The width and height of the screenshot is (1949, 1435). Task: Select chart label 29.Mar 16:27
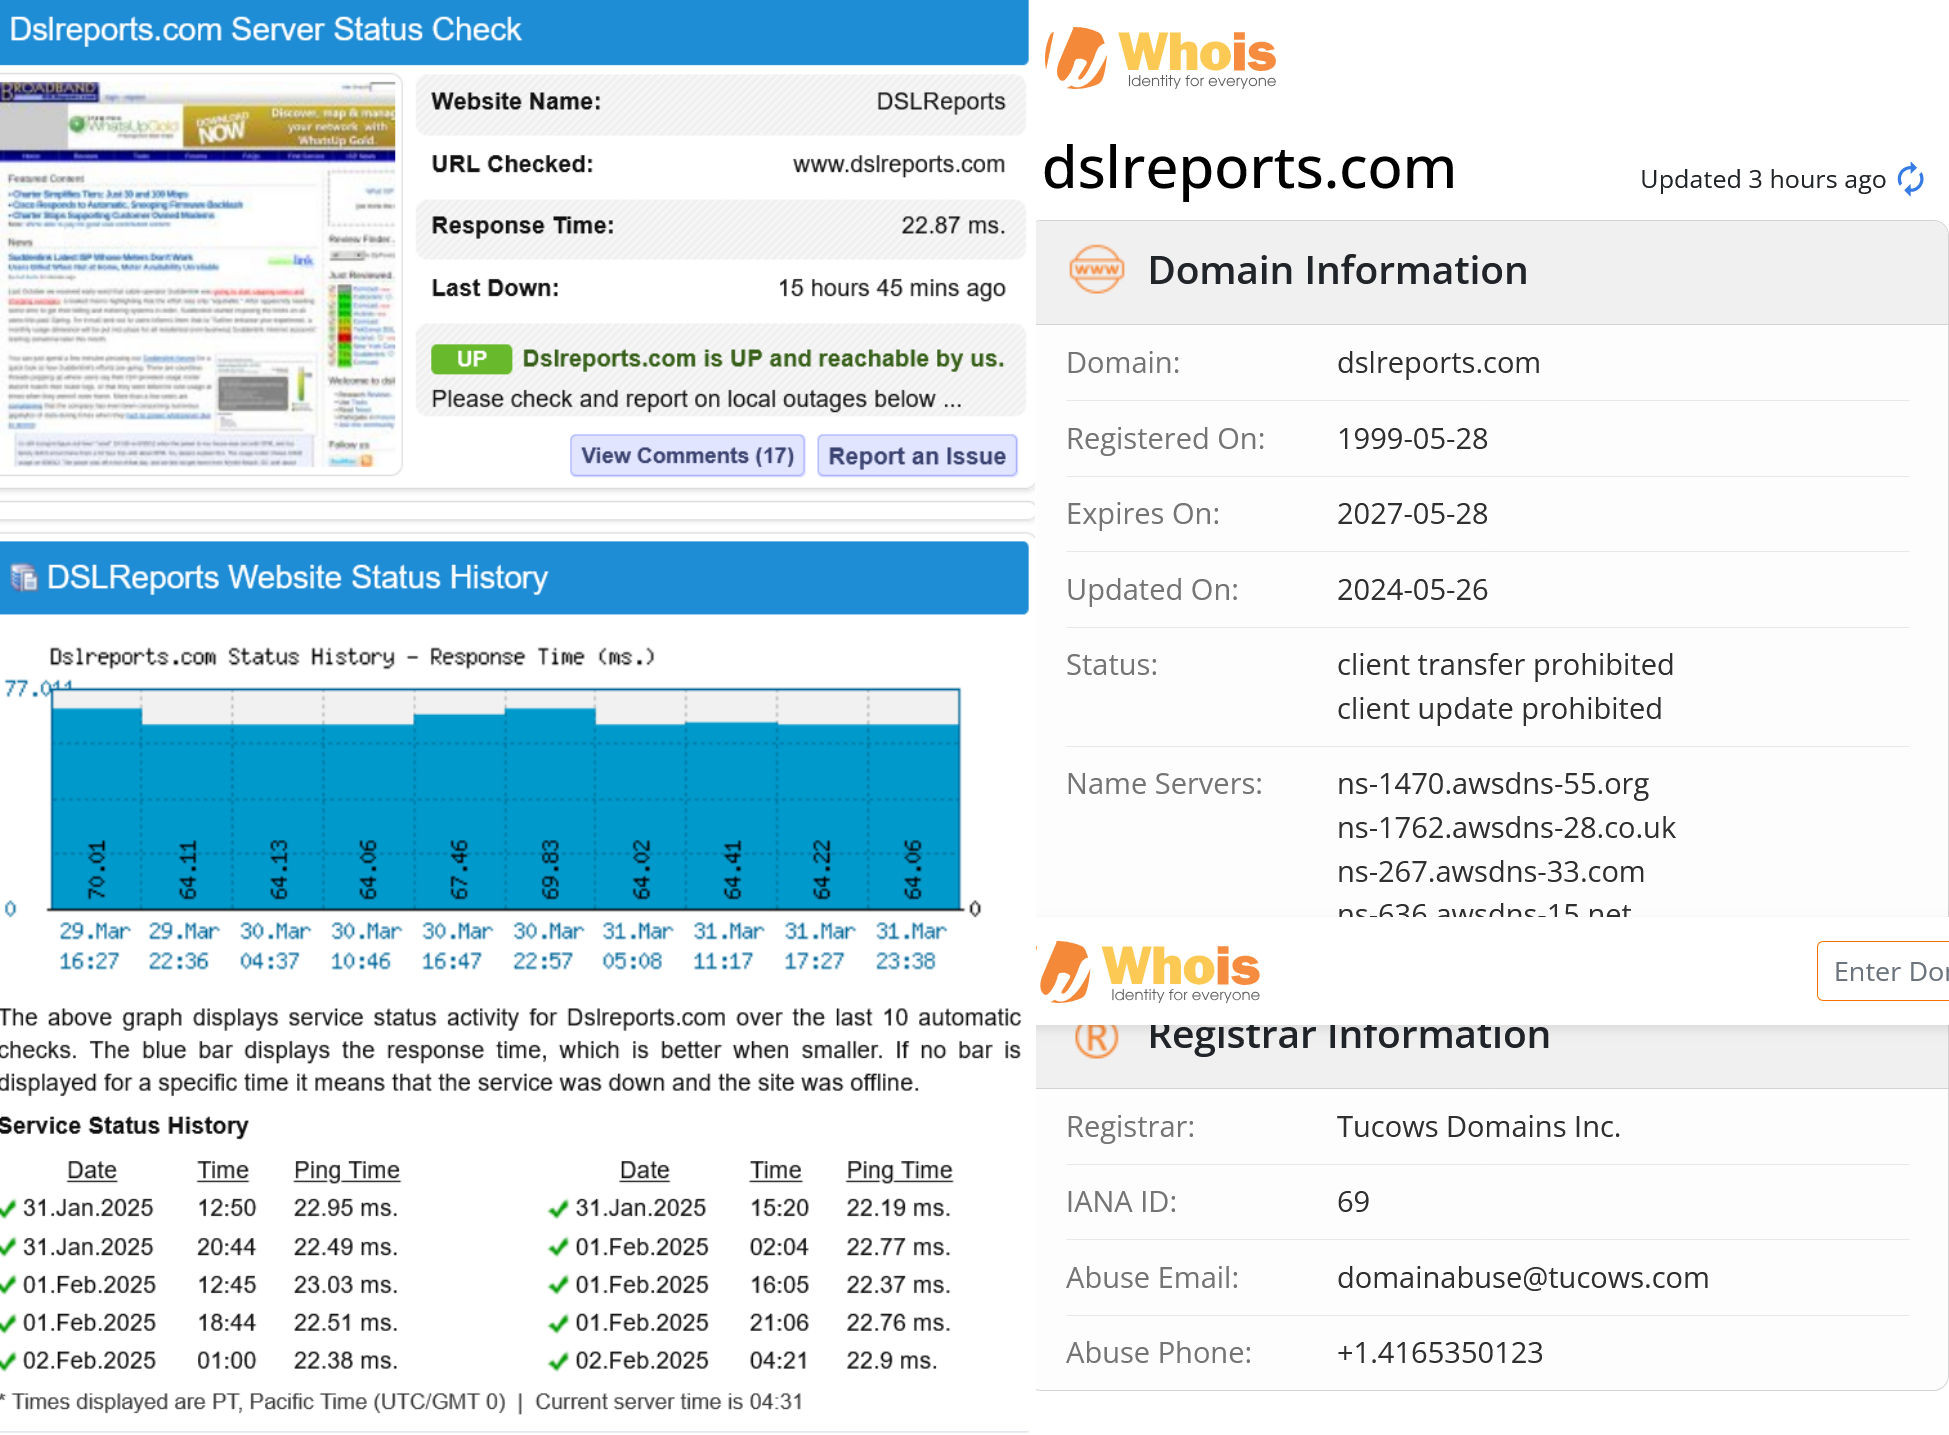tap(93, 946)
